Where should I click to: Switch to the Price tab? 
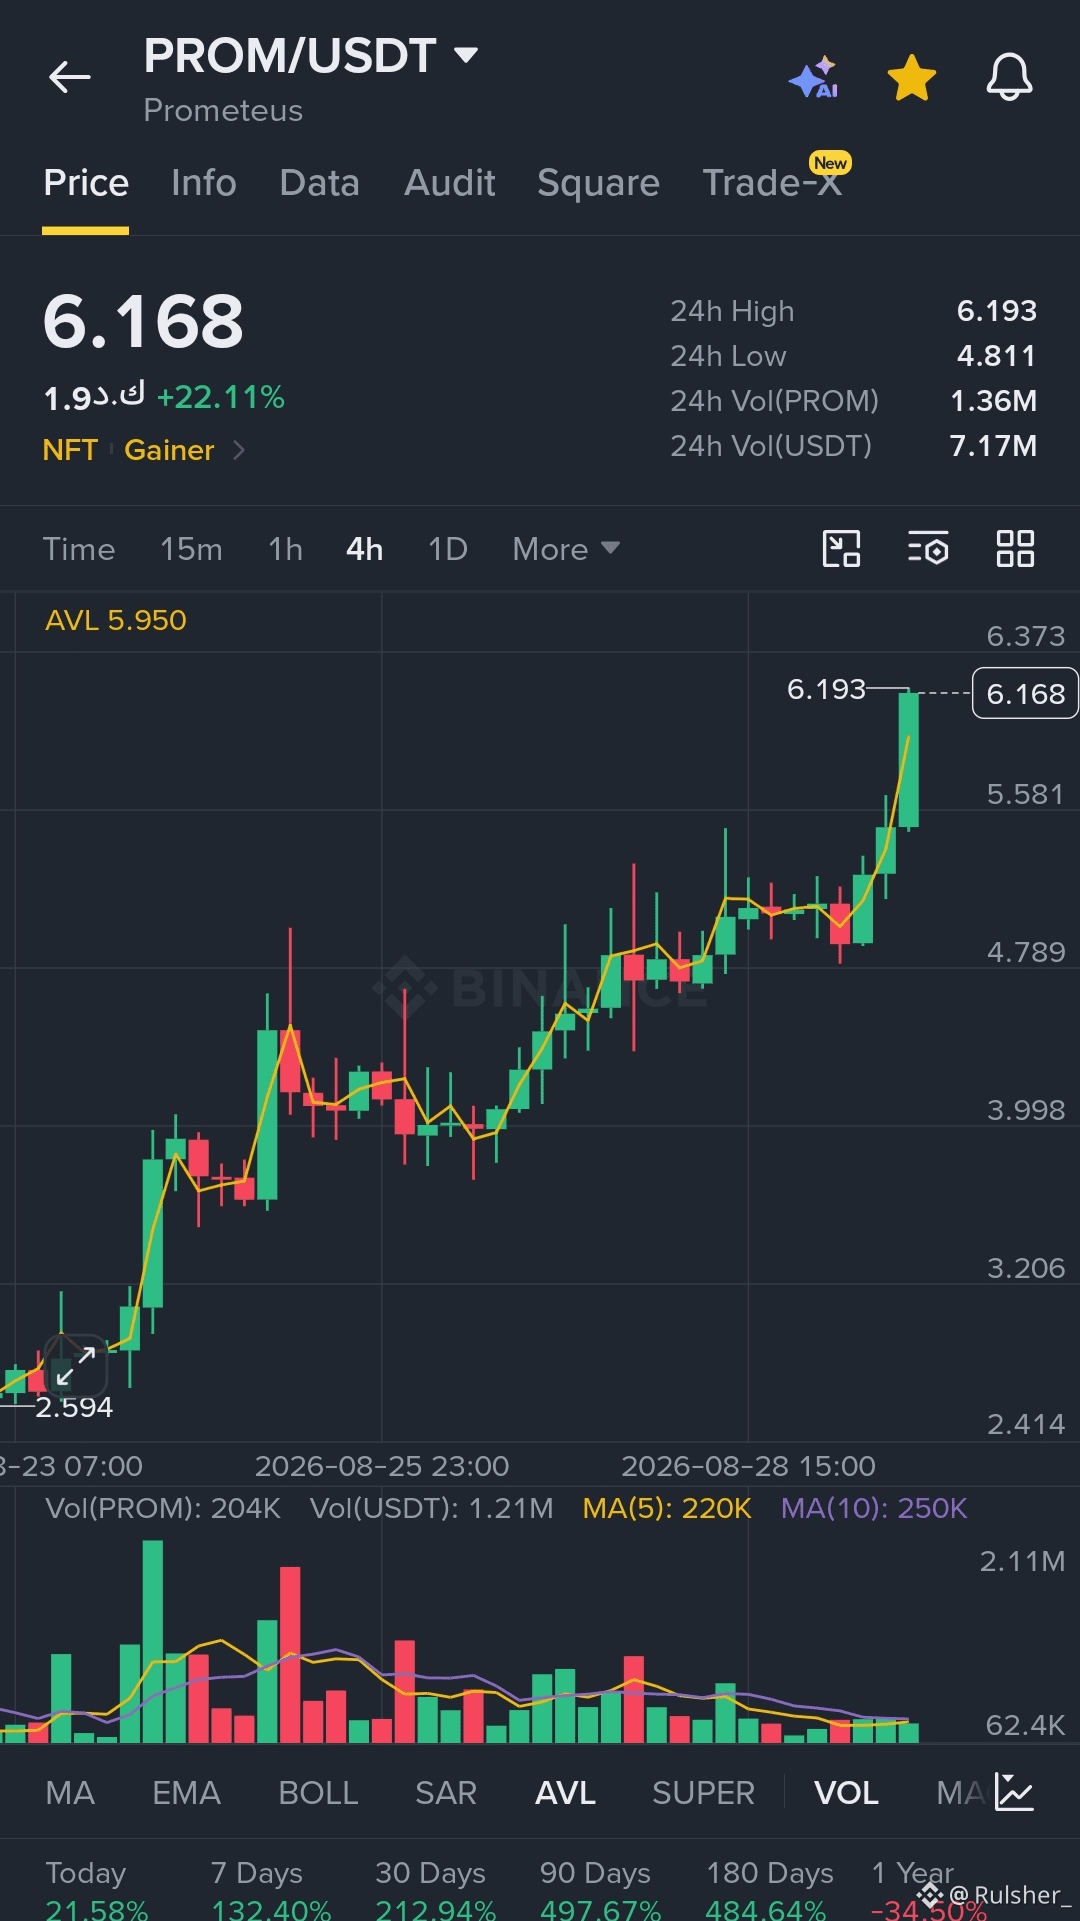click(86, 183)
